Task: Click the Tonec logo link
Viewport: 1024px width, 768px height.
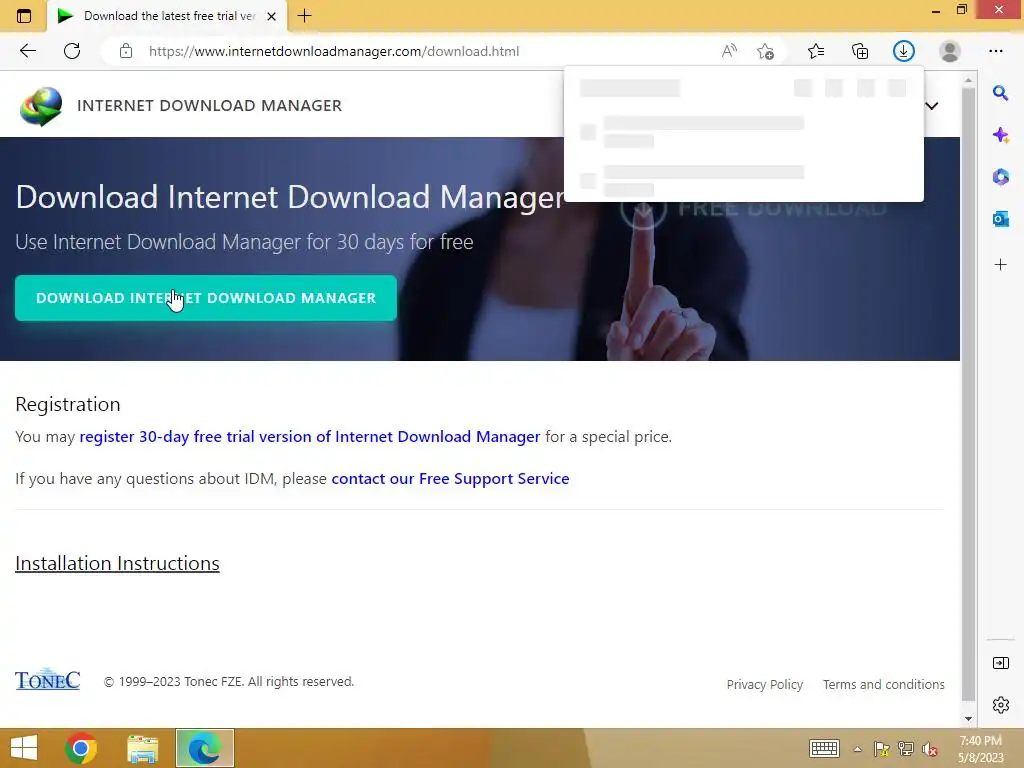Action: click(x=48, y=680)
